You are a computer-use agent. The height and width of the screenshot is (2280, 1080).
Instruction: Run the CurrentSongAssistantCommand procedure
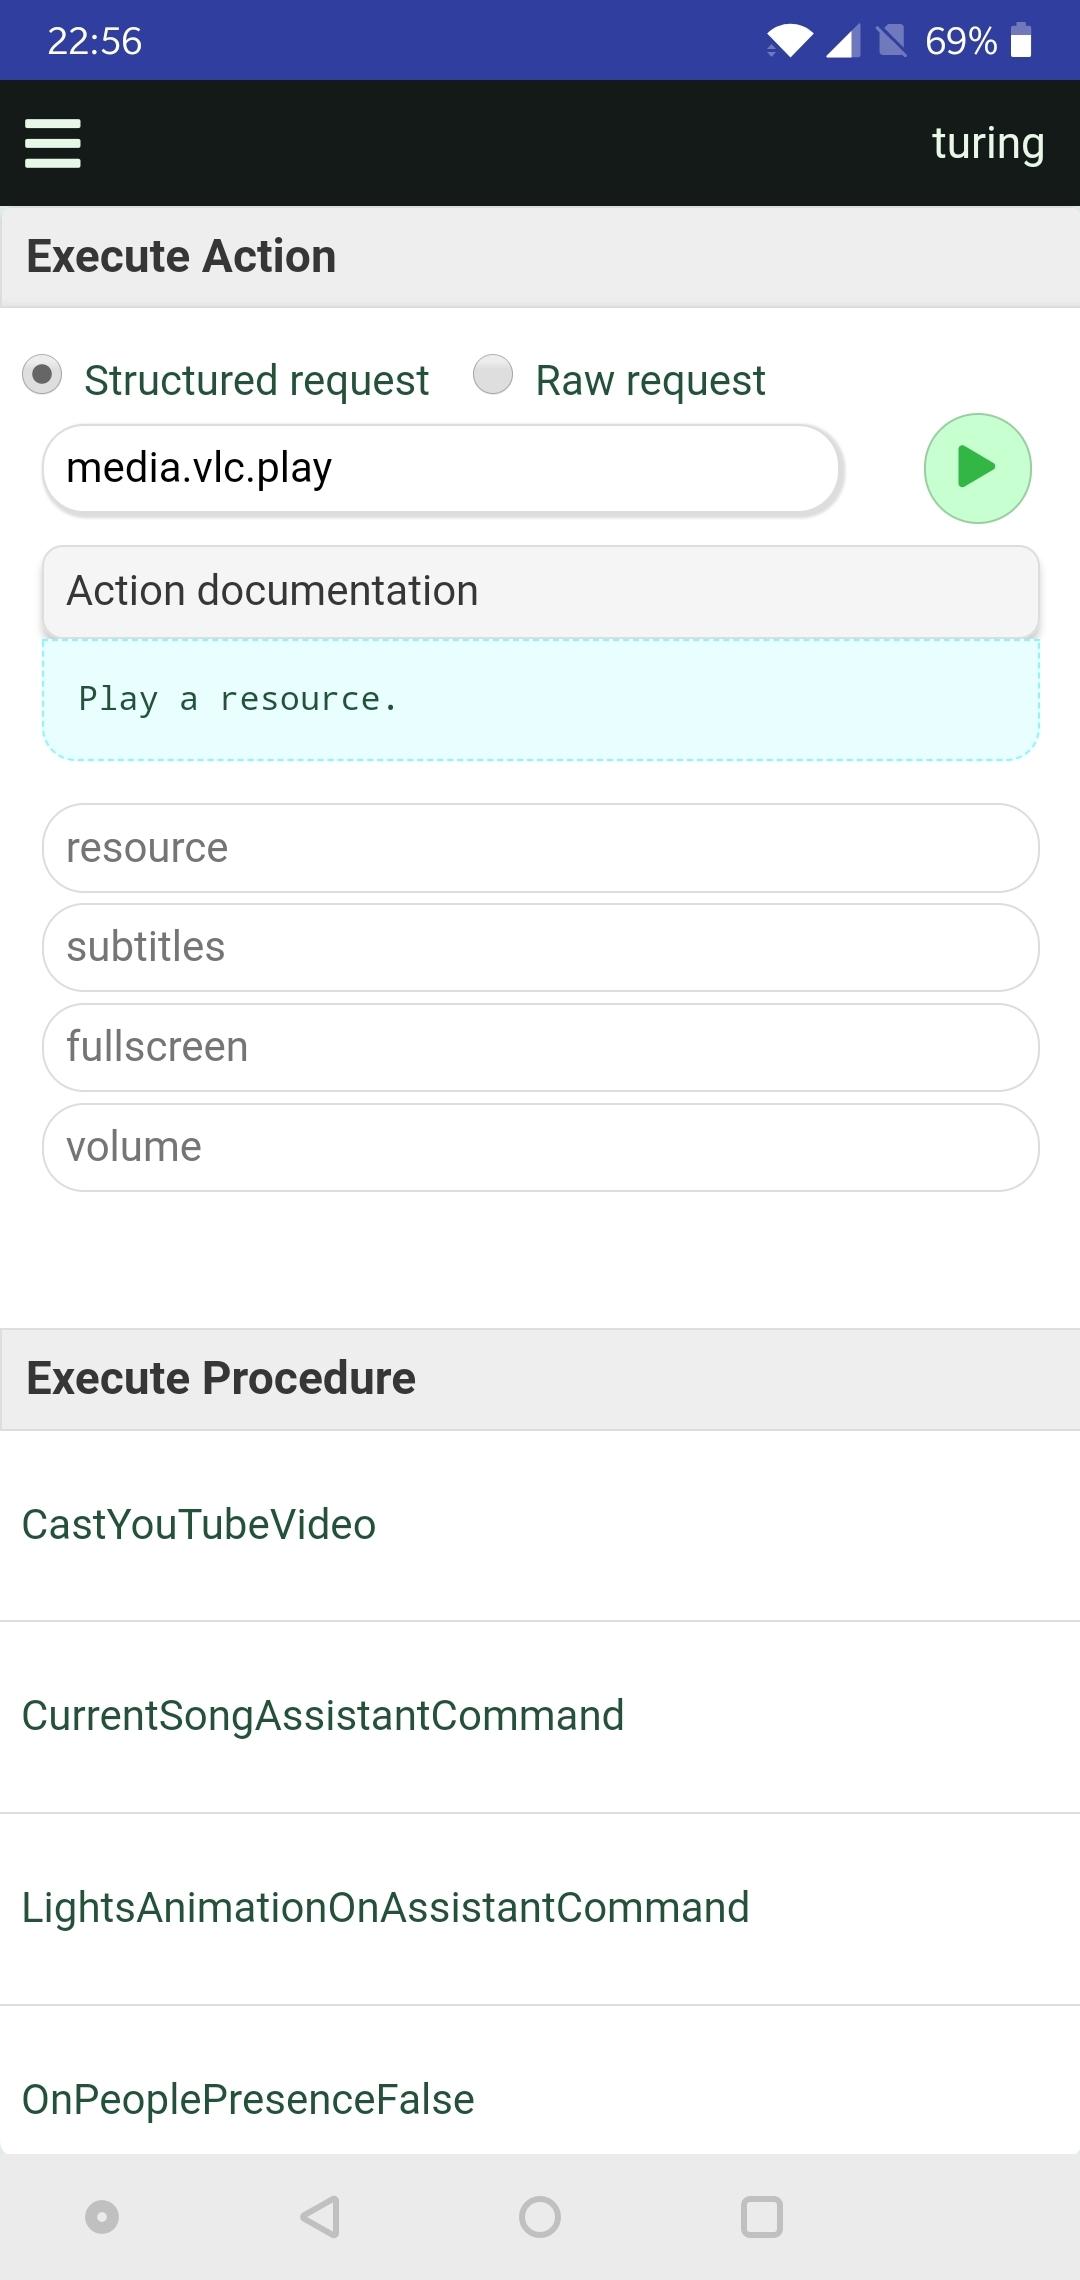323,1716
